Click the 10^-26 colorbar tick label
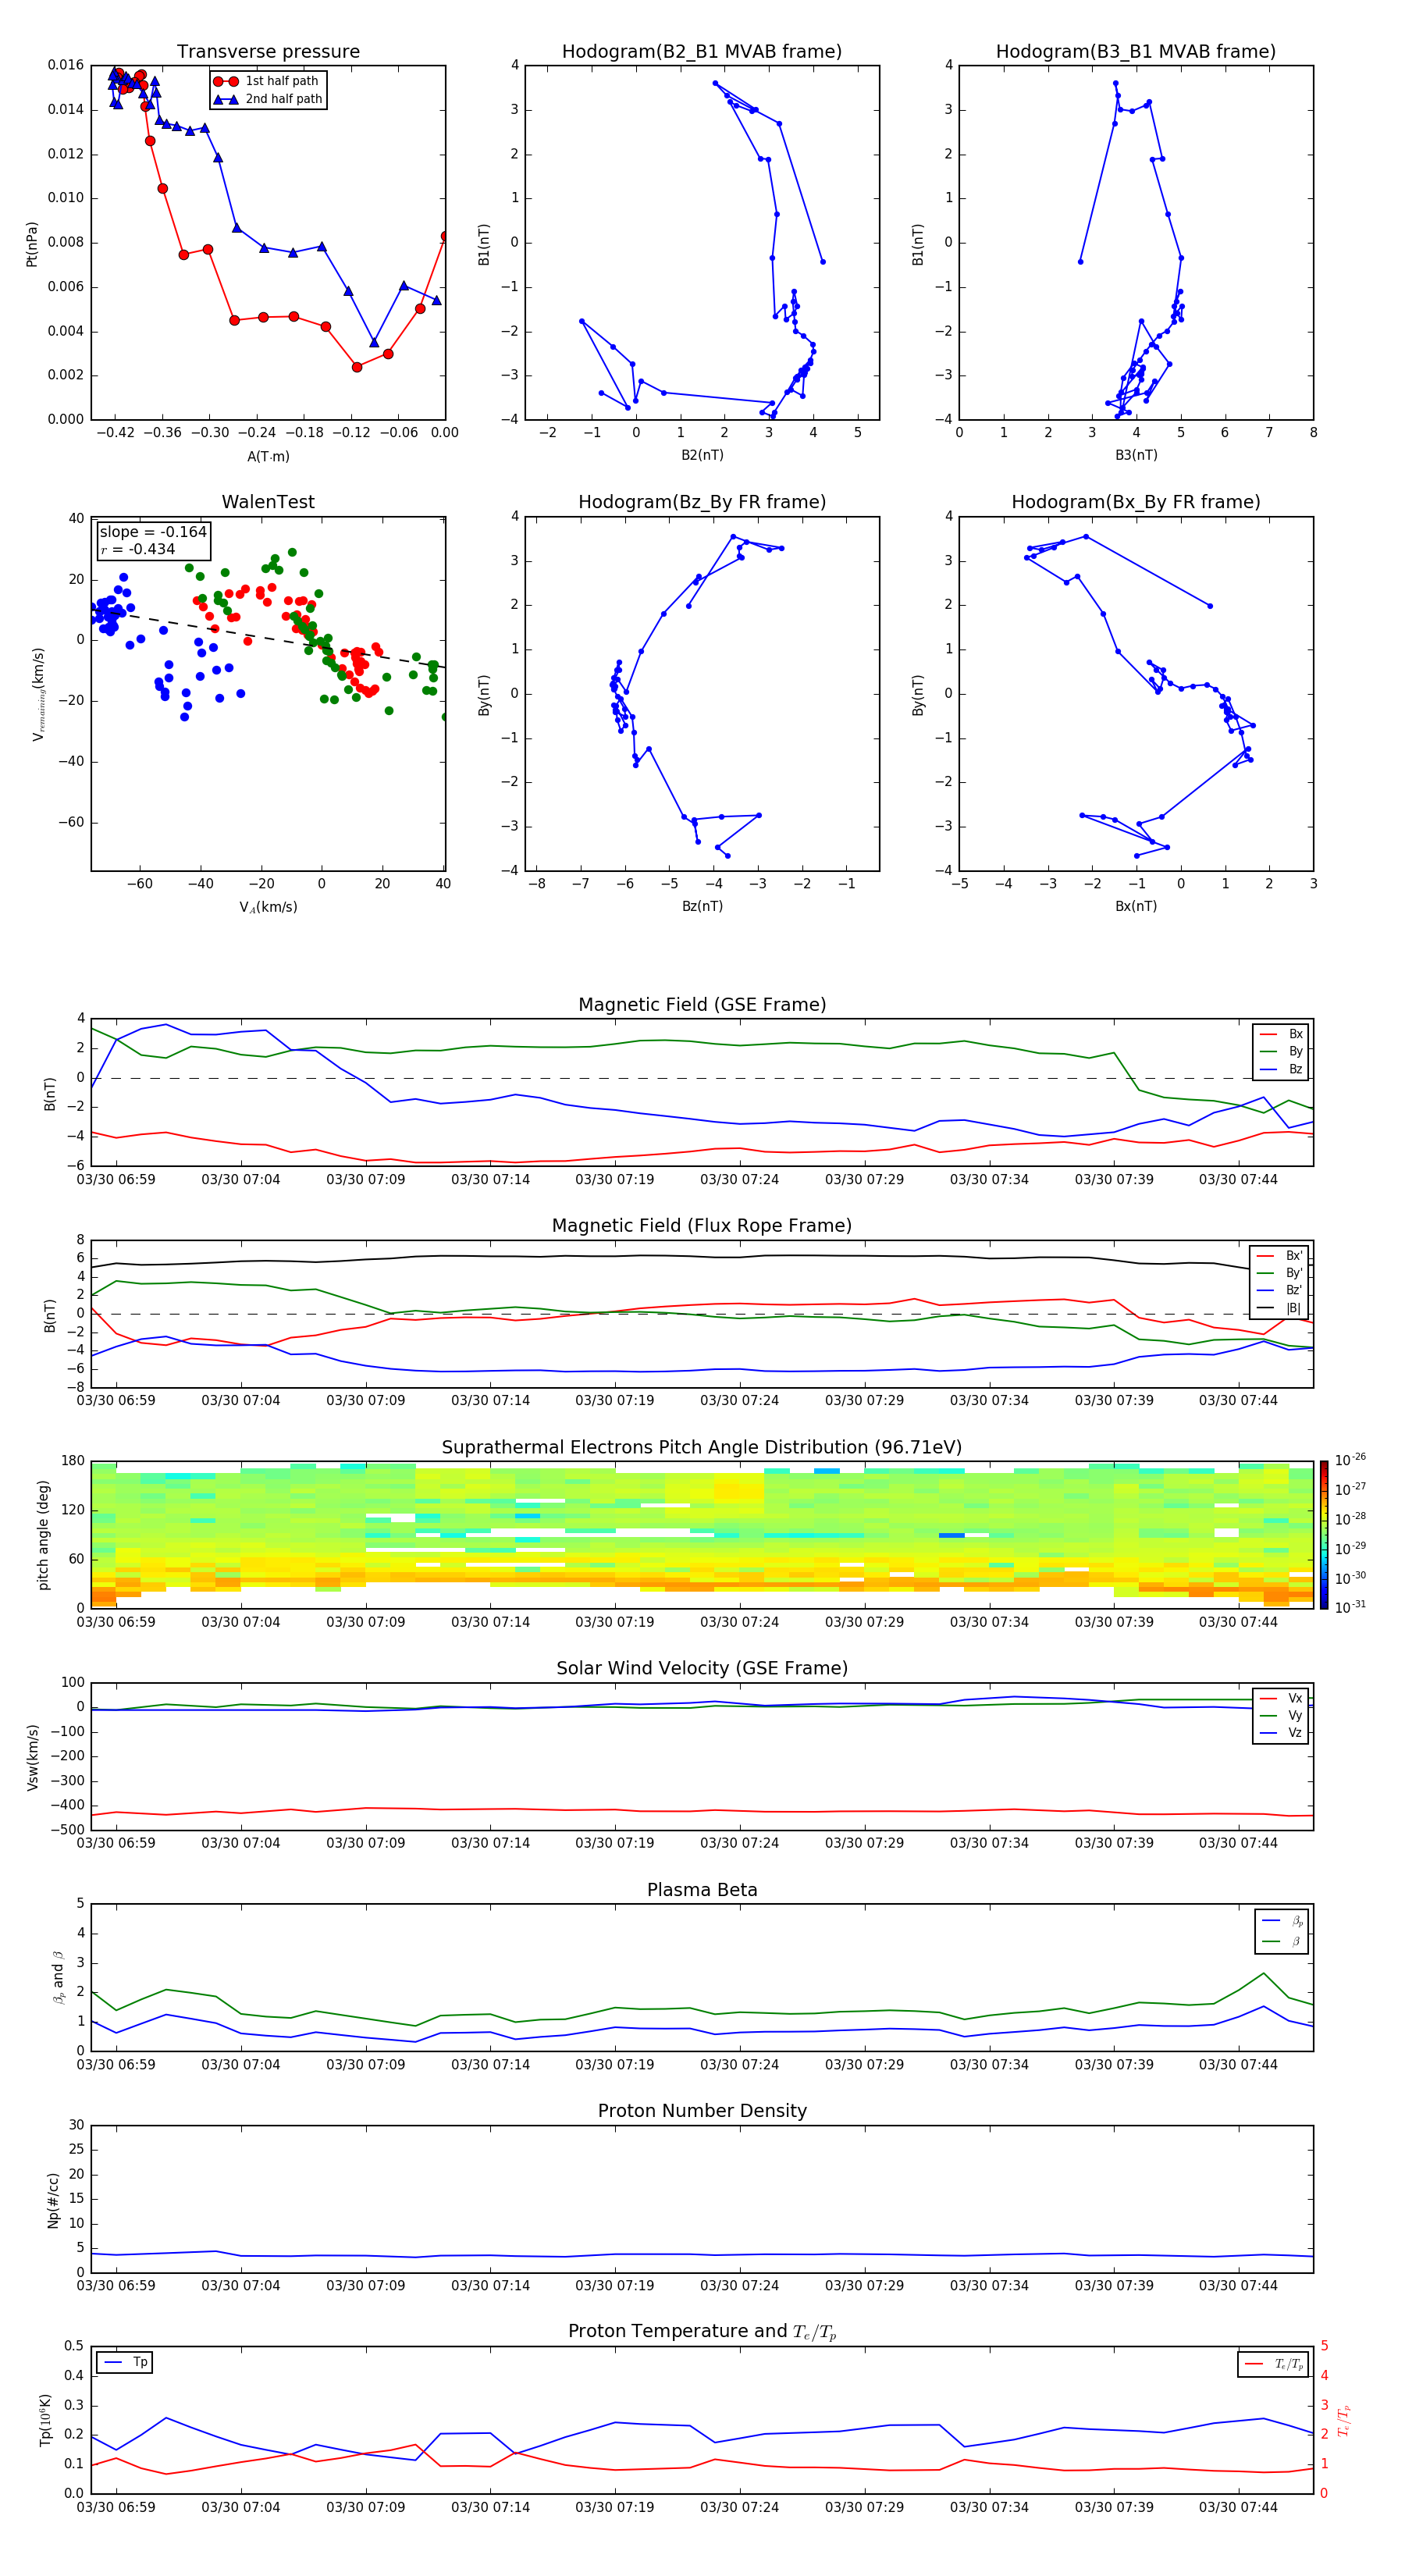Viewport: 1405px width, 2576px height. 1351,1461
